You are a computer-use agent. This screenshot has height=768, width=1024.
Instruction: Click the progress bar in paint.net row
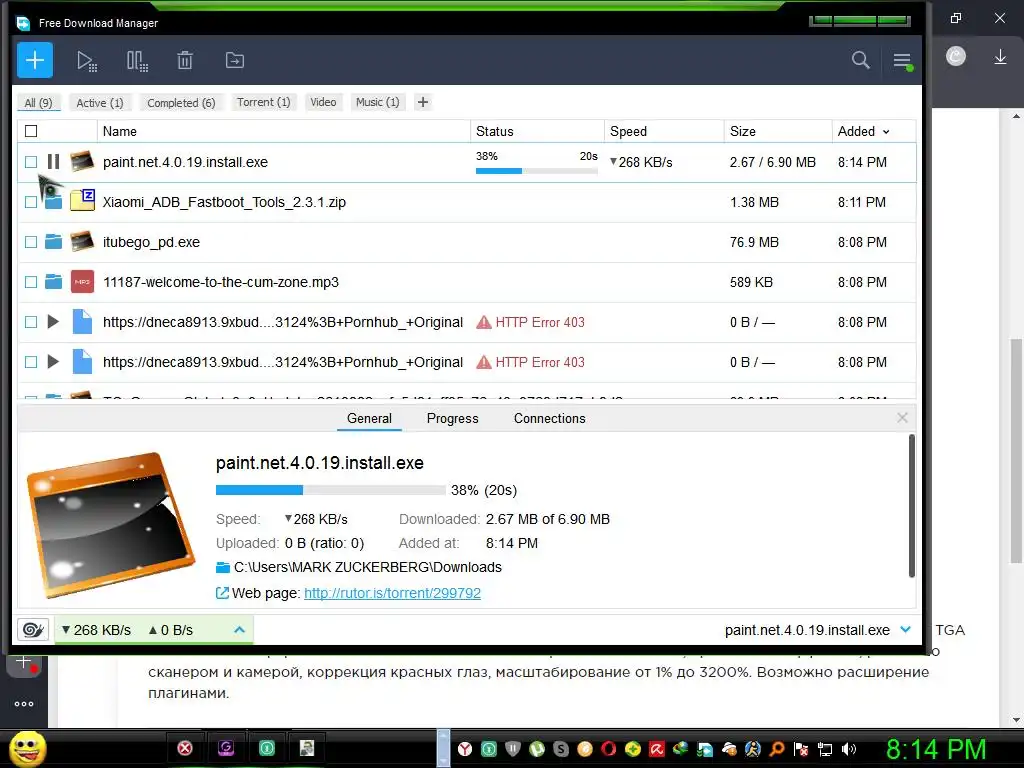point(537,170)
